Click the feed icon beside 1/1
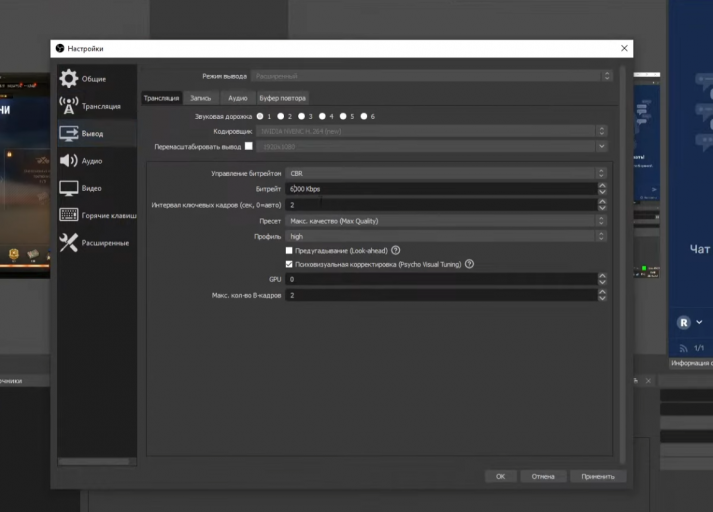Viewport: 713px width, 512px height. point(683,348)
